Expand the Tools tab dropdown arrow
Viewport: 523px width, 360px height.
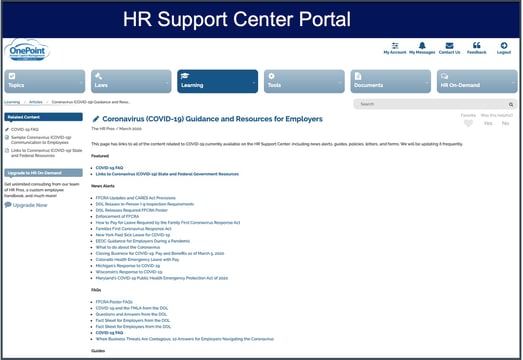click(340, 82)
